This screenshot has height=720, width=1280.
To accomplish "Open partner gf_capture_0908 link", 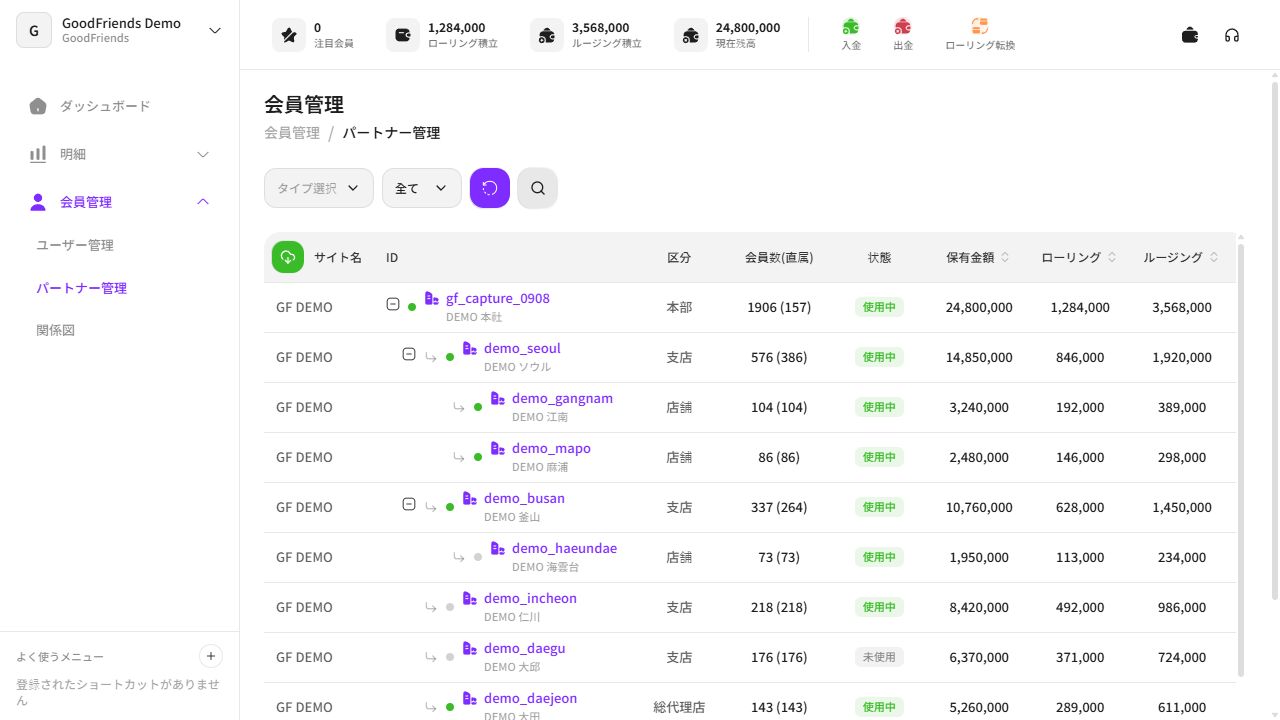I will 498,298.
